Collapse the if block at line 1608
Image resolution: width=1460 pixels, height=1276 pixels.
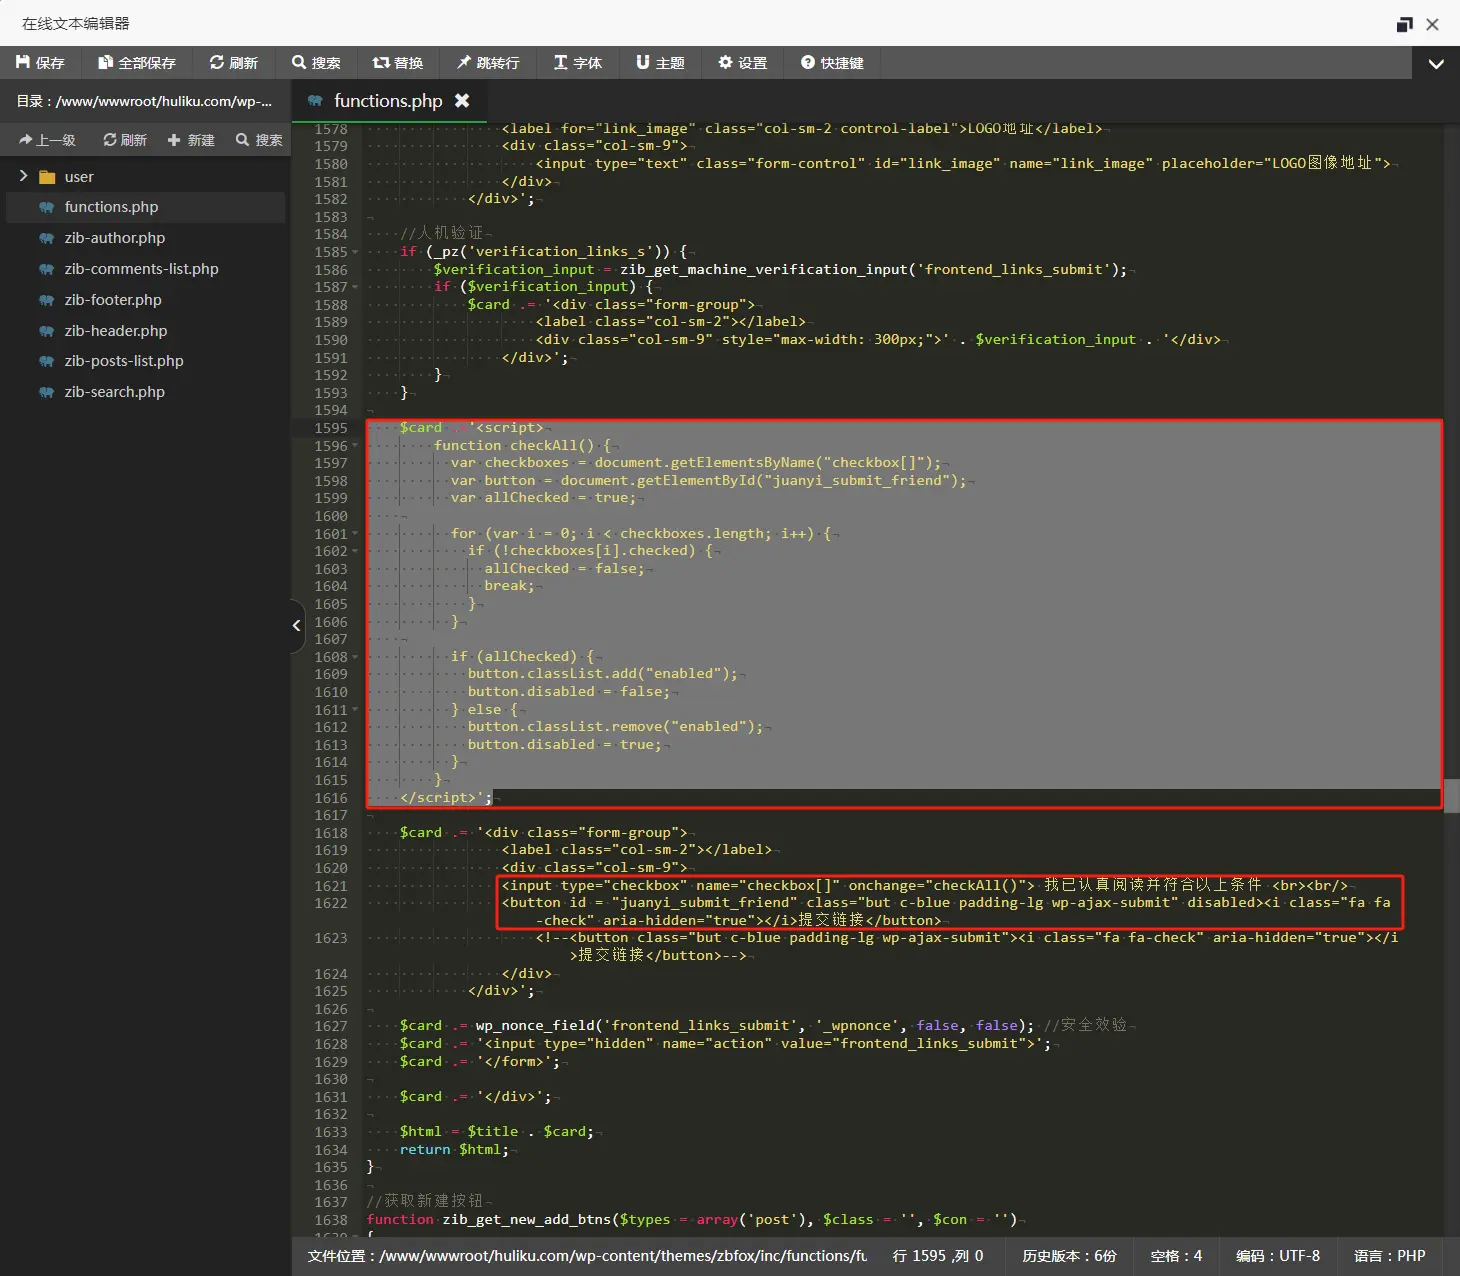pyautogui.click(x=355, y=657)
